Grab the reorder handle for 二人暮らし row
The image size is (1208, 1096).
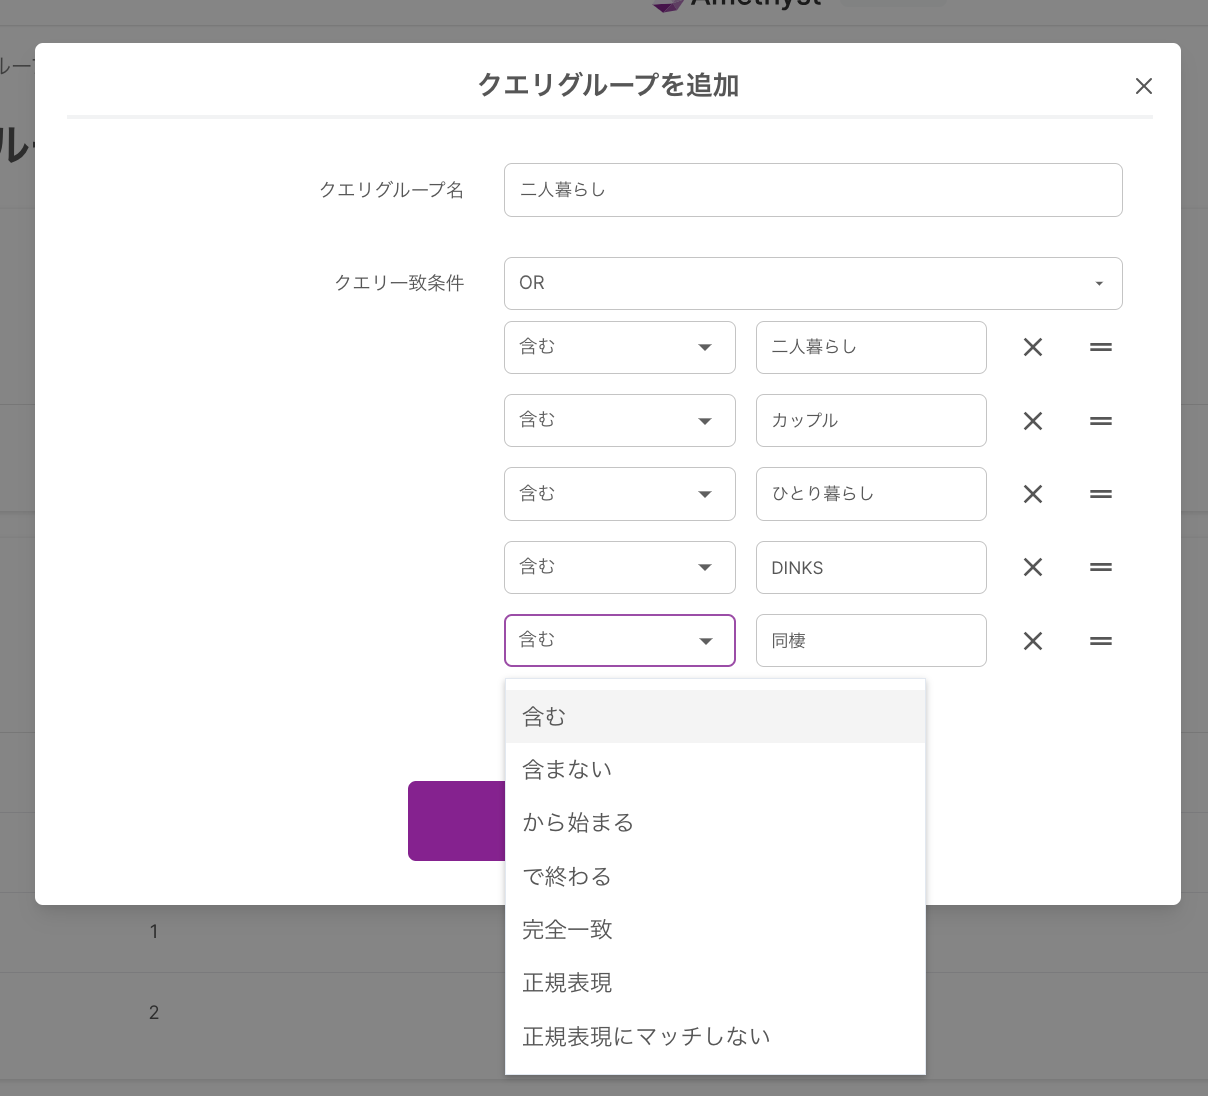tap(1101, 347)
